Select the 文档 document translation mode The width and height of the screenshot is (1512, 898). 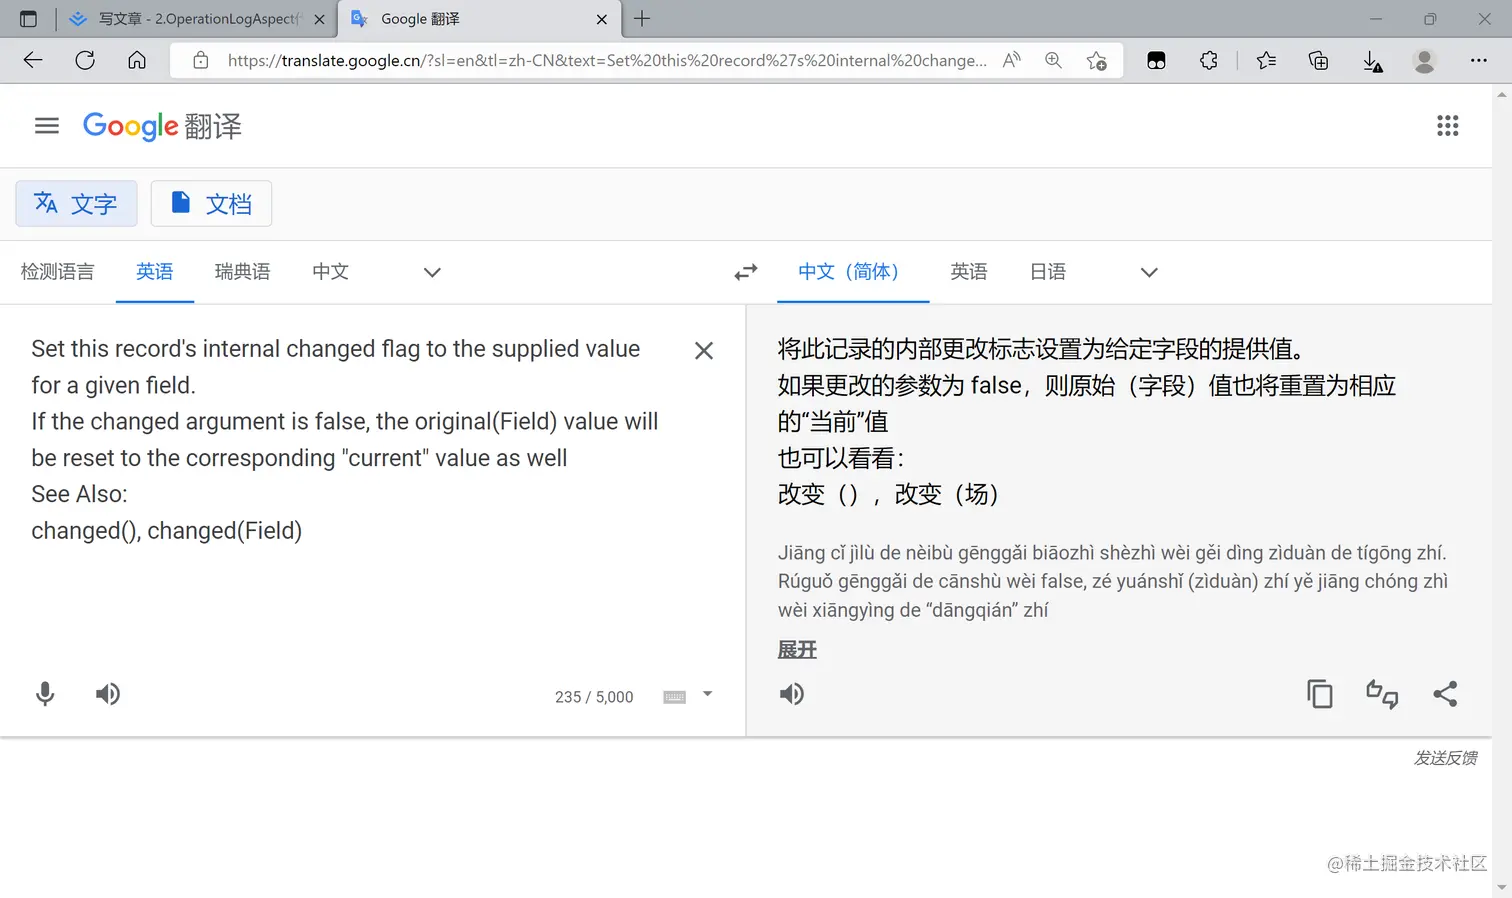tap(211, 204)
